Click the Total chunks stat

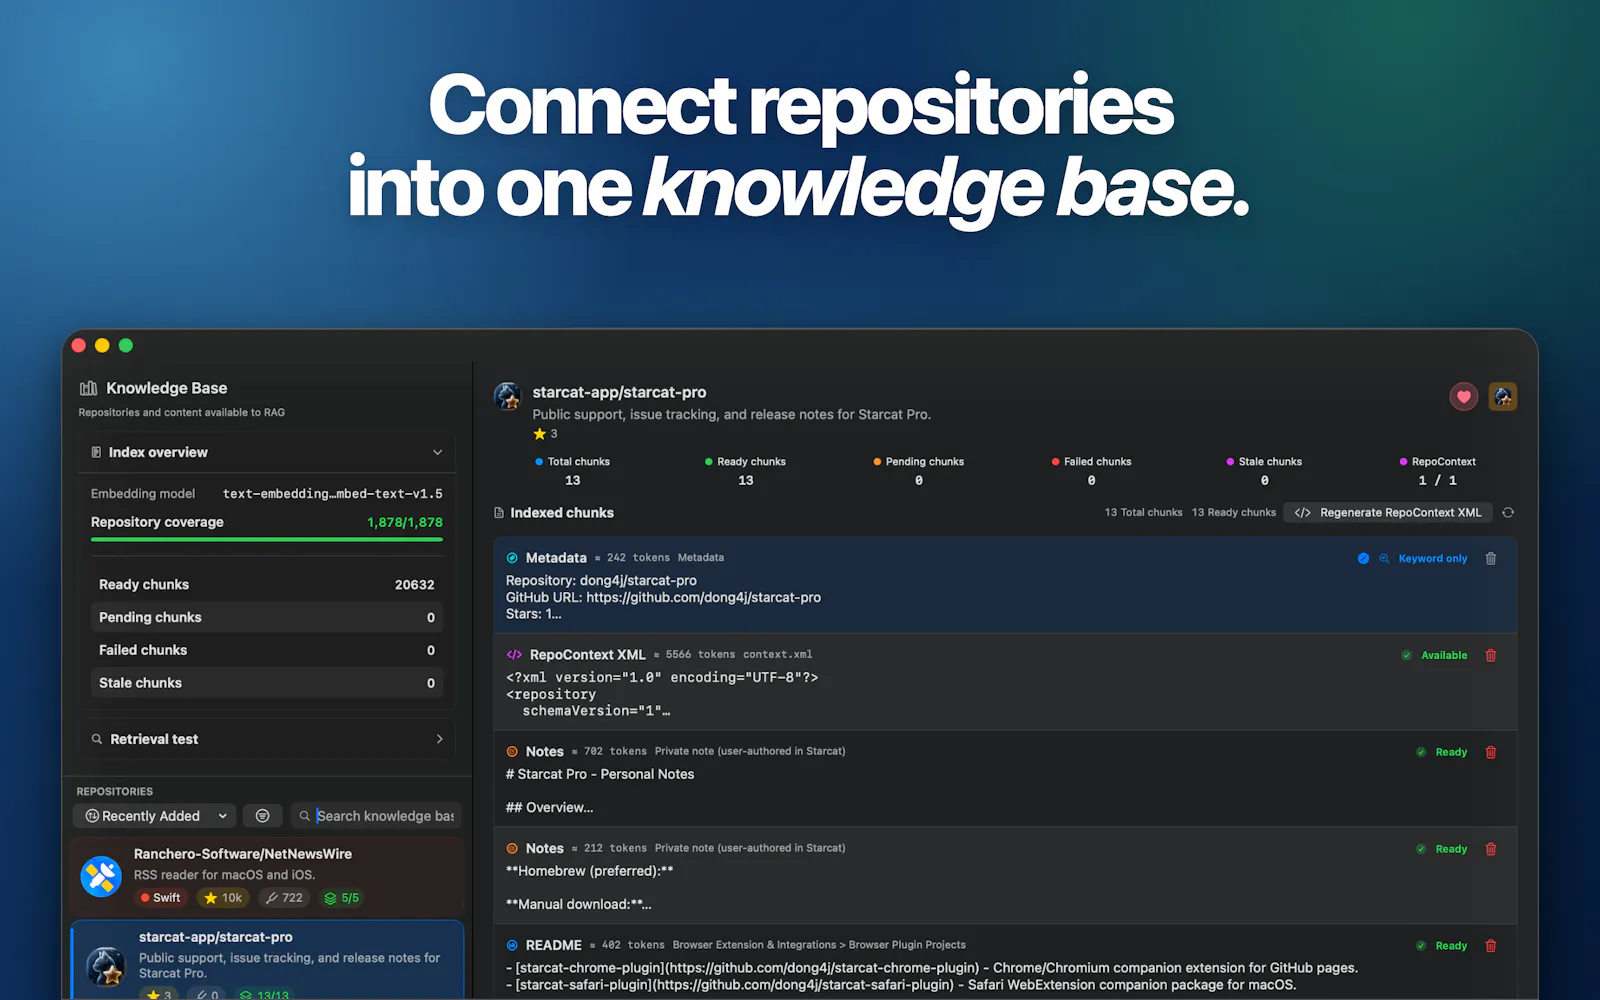573,471
